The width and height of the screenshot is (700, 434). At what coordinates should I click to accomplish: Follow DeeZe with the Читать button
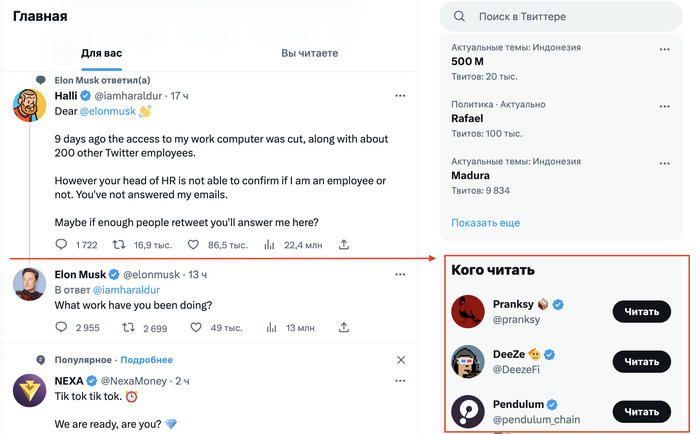(x=641, y=361)
